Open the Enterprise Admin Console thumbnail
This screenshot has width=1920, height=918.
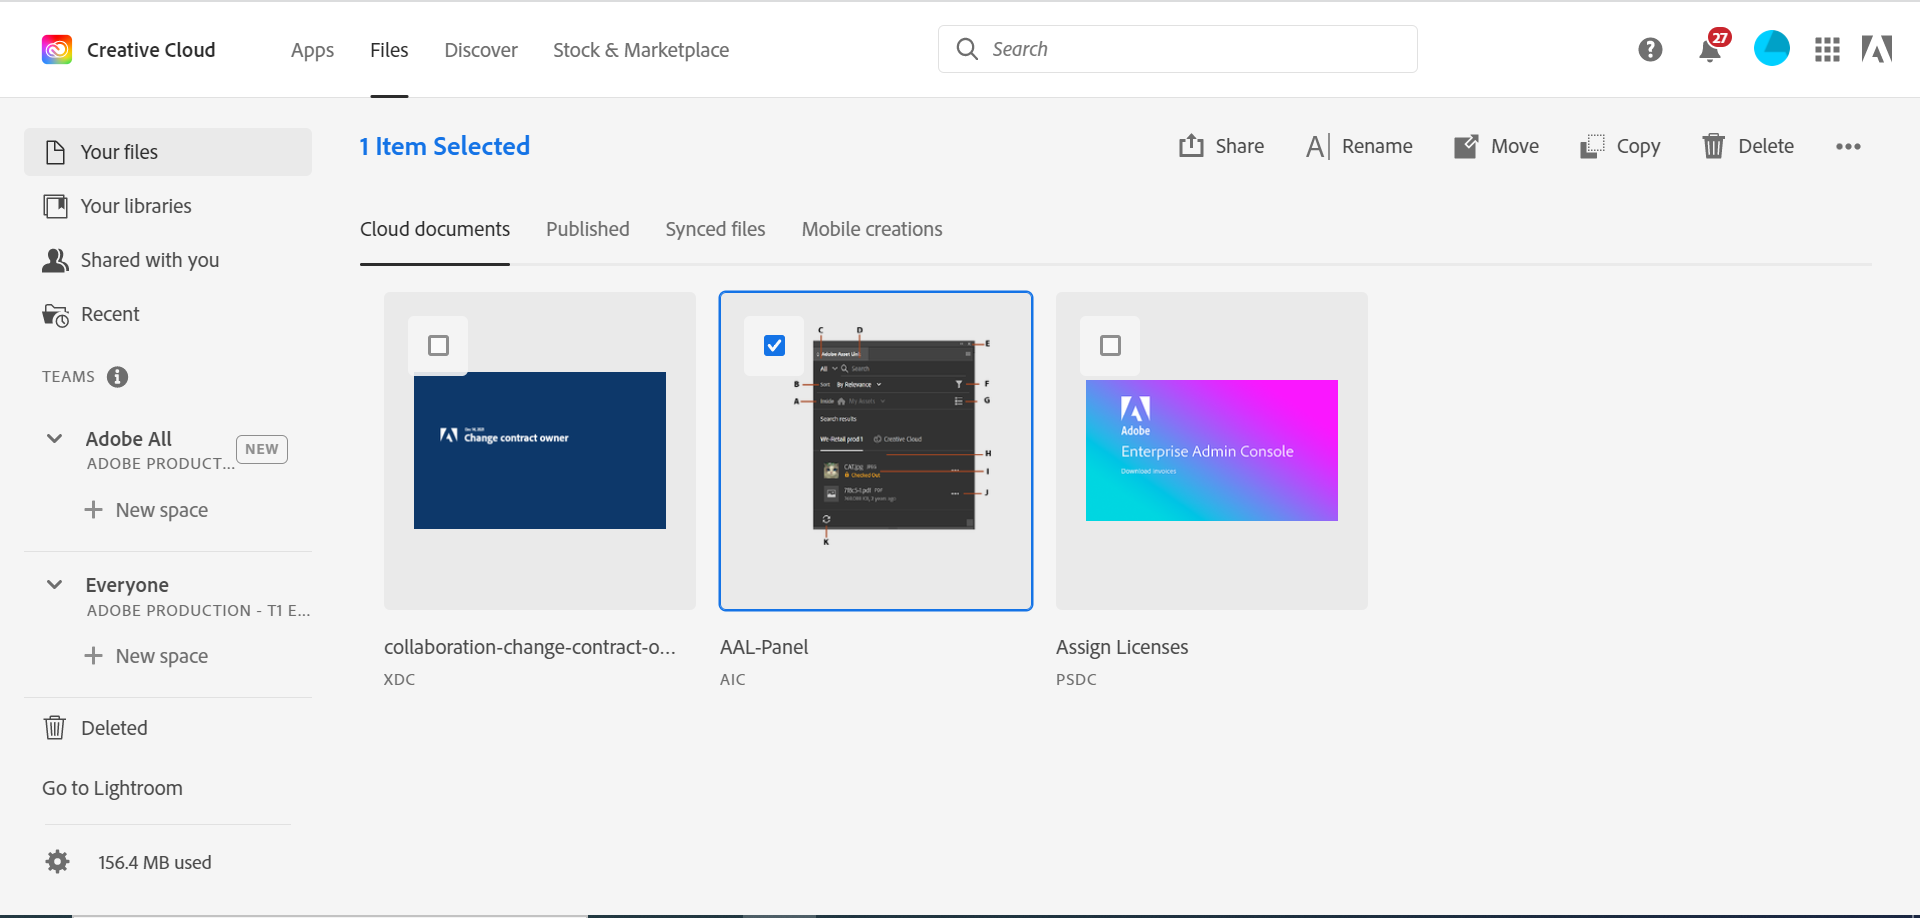tap(1212, 450)
